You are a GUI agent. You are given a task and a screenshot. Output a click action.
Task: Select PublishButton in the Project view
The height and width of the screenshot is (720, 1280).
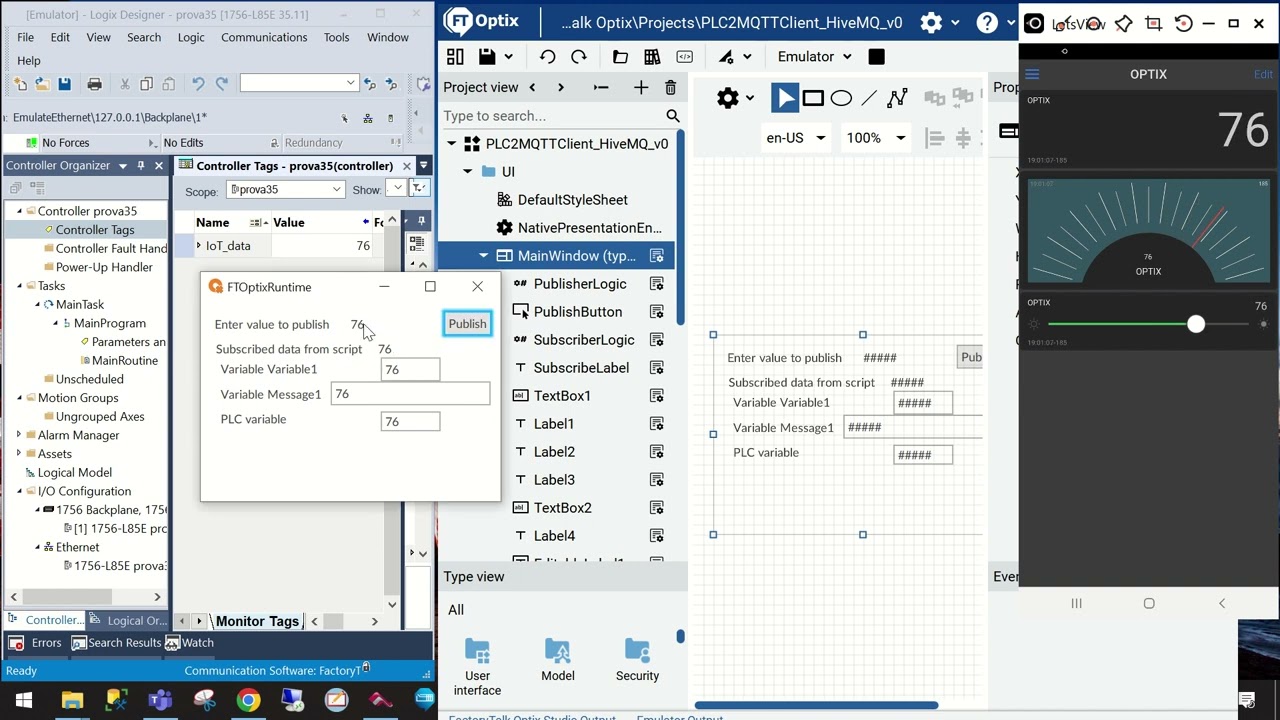[577, 312]
